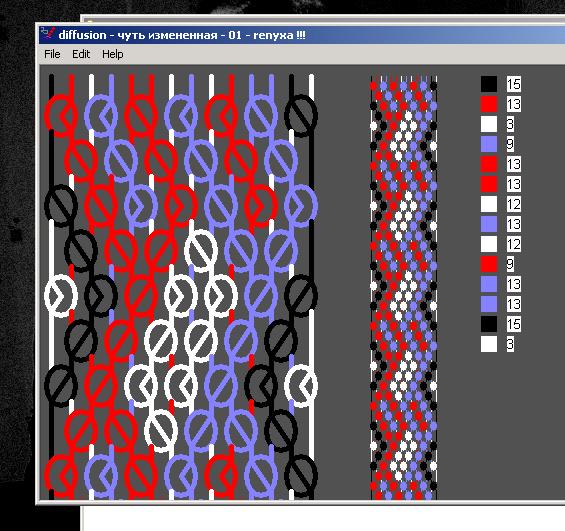Click the white knot on right edge
565x531 pixels.
[x=301, y=386]
